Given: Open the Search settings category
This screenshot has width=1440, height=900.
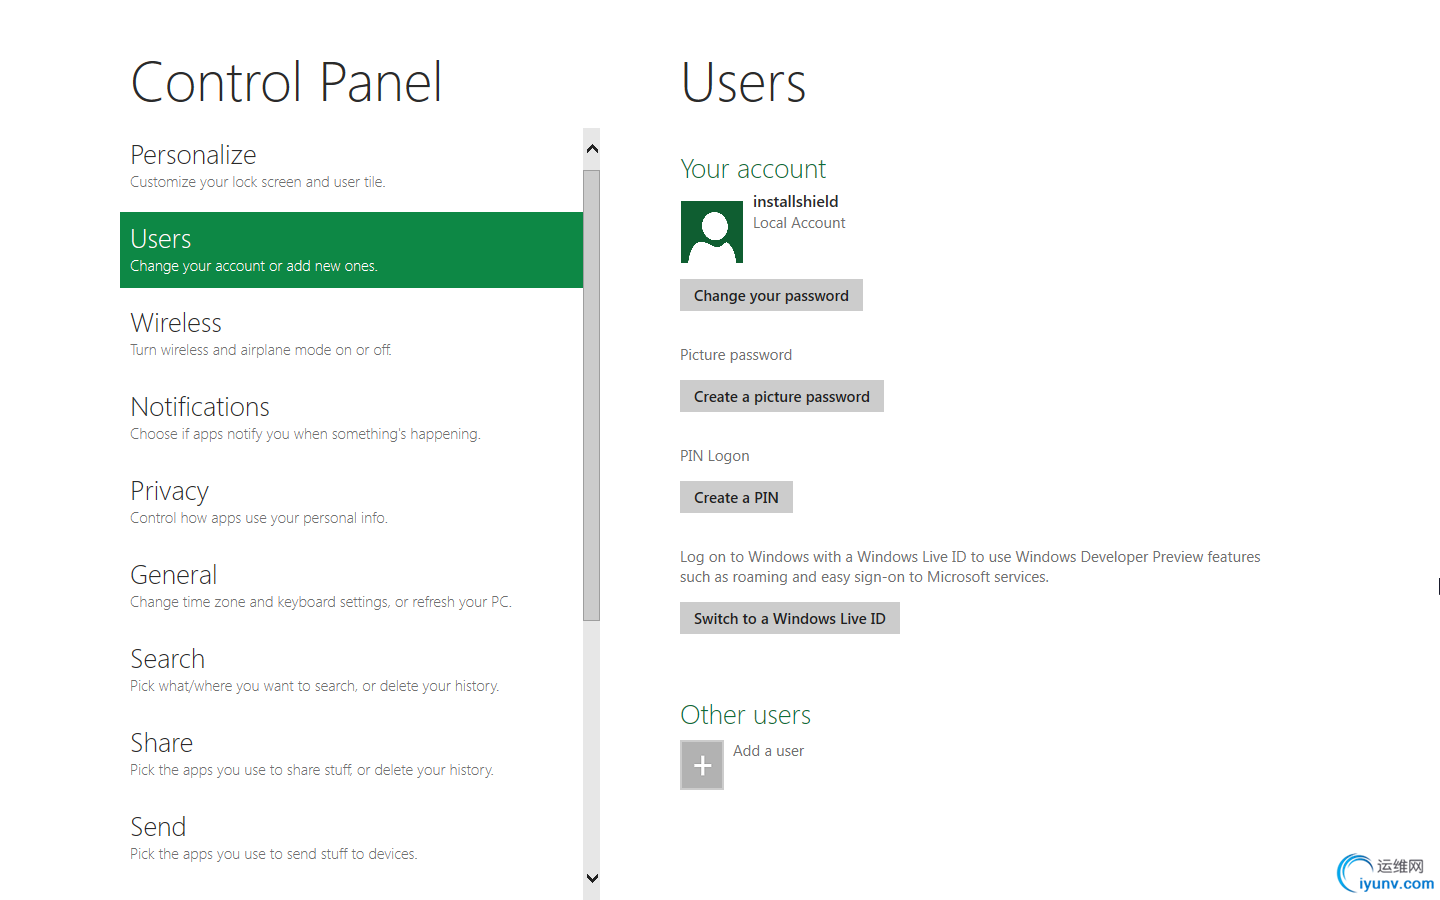Looking at the screenshot, I should click(351, 670).
